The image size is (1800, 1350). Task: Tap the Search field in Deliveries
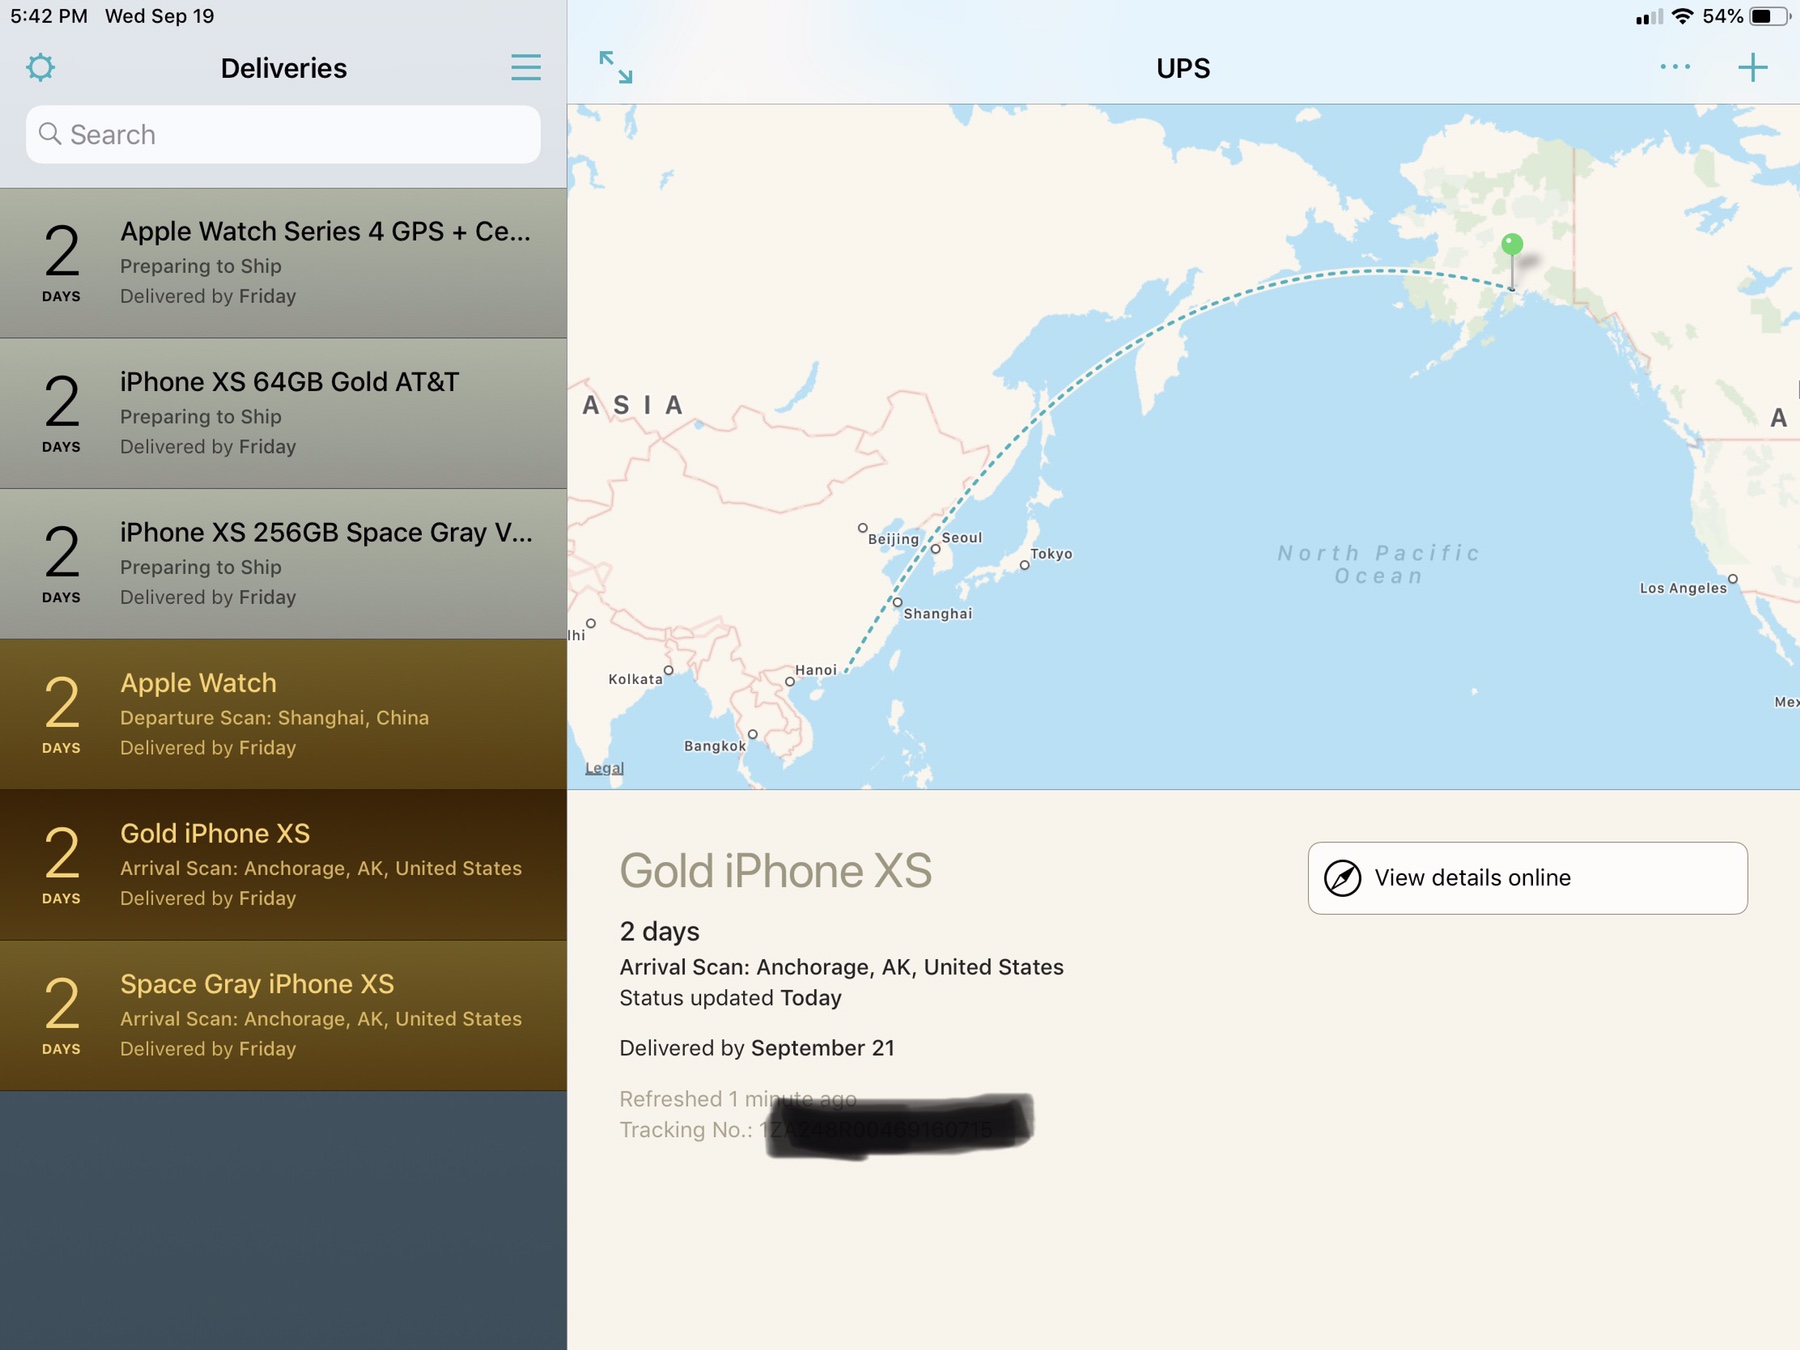(x=283, y=135)
